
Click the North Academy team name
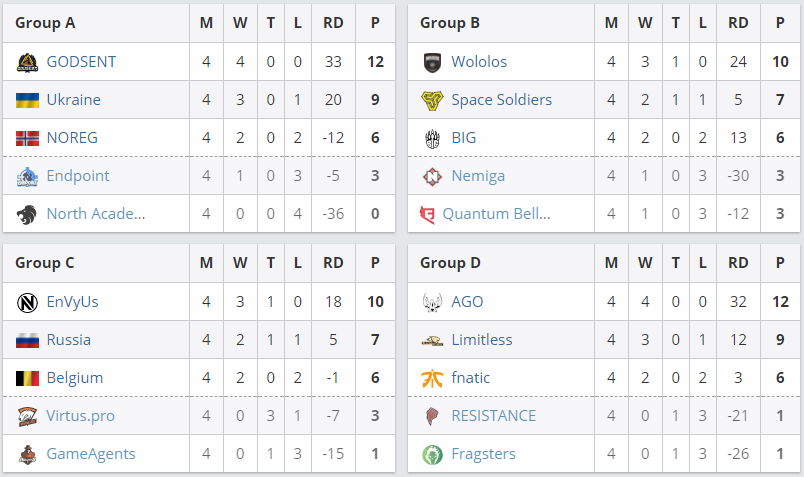pyautogui.click(x=95, y=214)
